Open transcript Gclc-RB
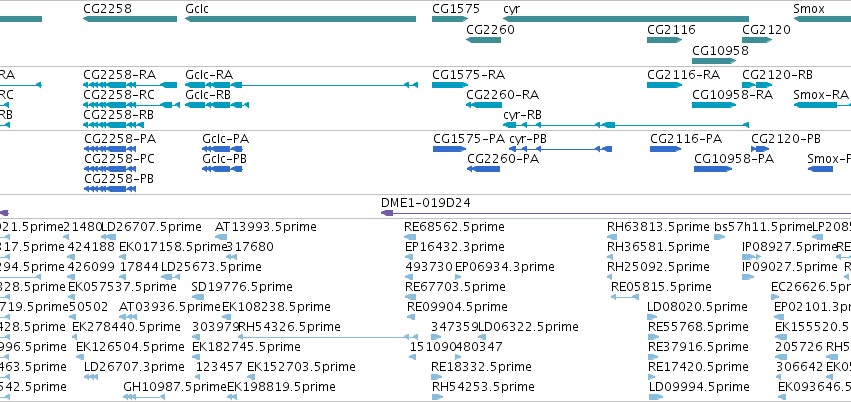 (208, 95)
